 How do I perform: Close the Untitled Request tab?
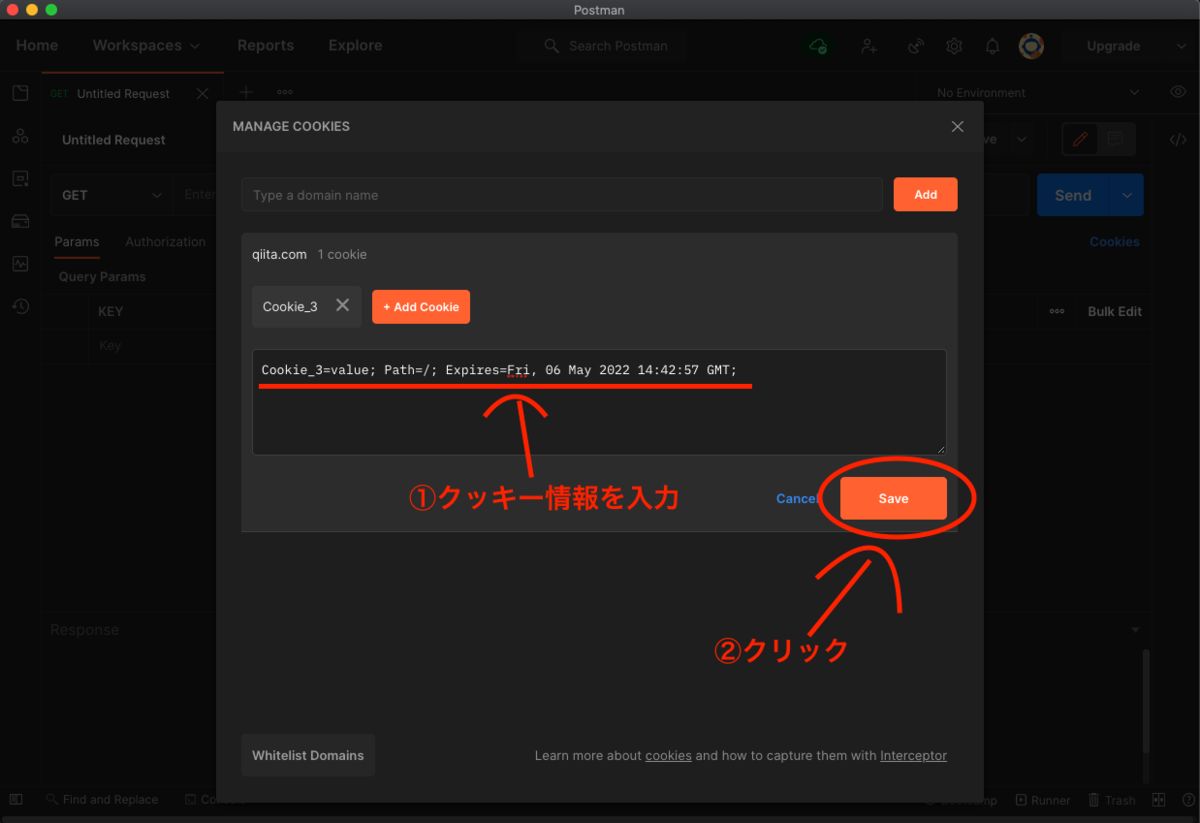(203, 93)
